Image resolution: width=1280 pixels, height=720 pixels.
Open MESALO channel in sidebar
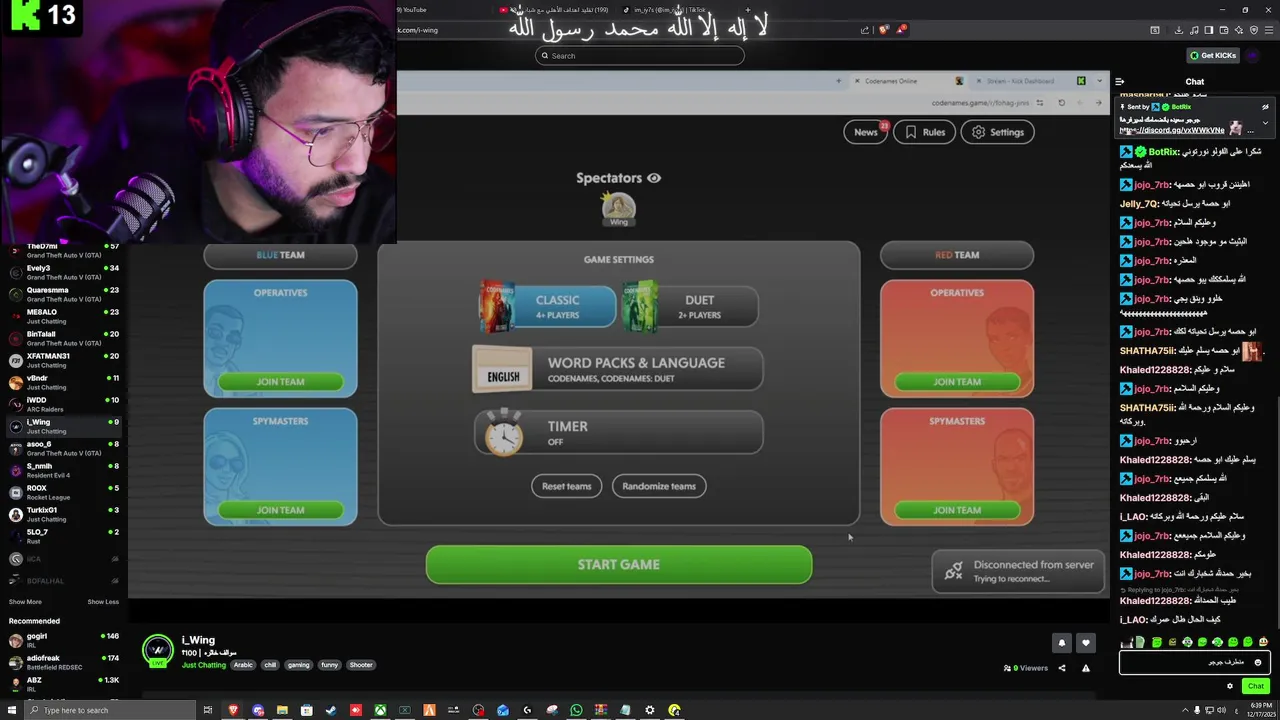[63, 316]
